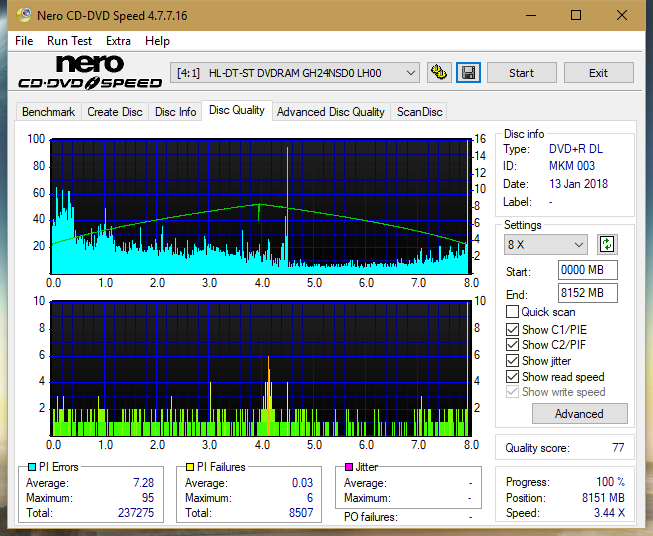The image size is (653, 536).
Task: Open the File menu
Action: (24, 41)
